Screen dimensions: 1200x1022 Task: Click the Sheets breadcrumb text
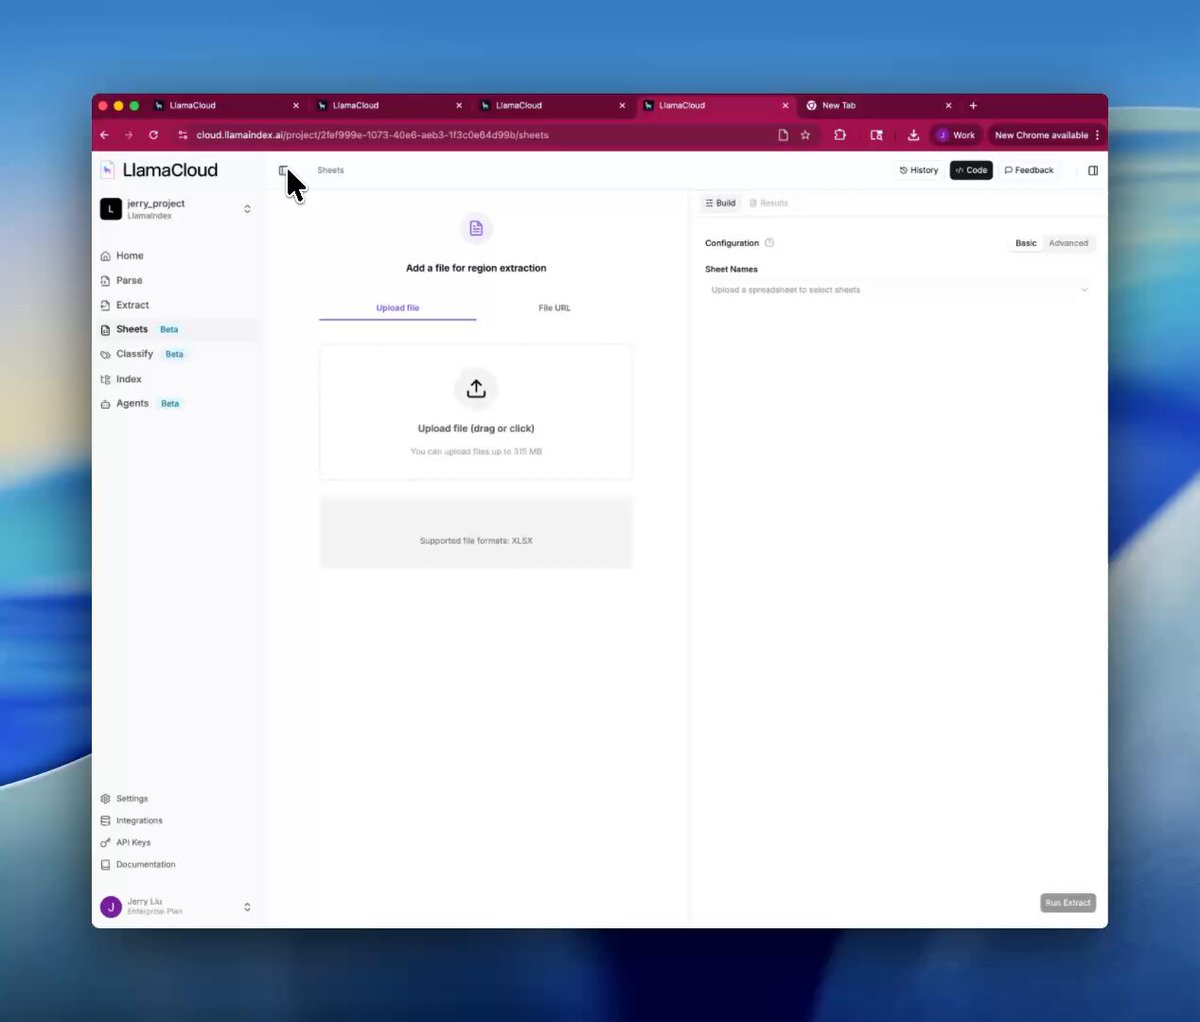click(331, 170)
